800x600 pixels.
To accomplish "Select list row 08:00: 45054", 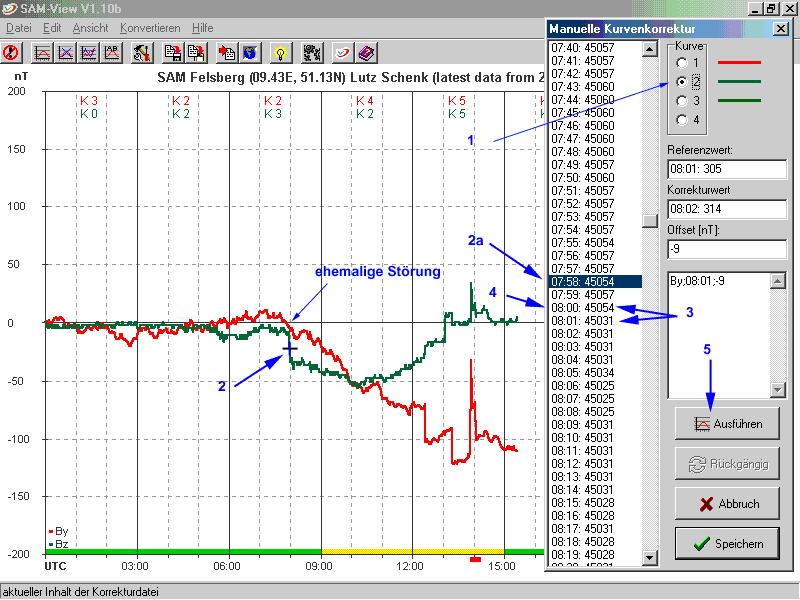I will click(595, 308).
